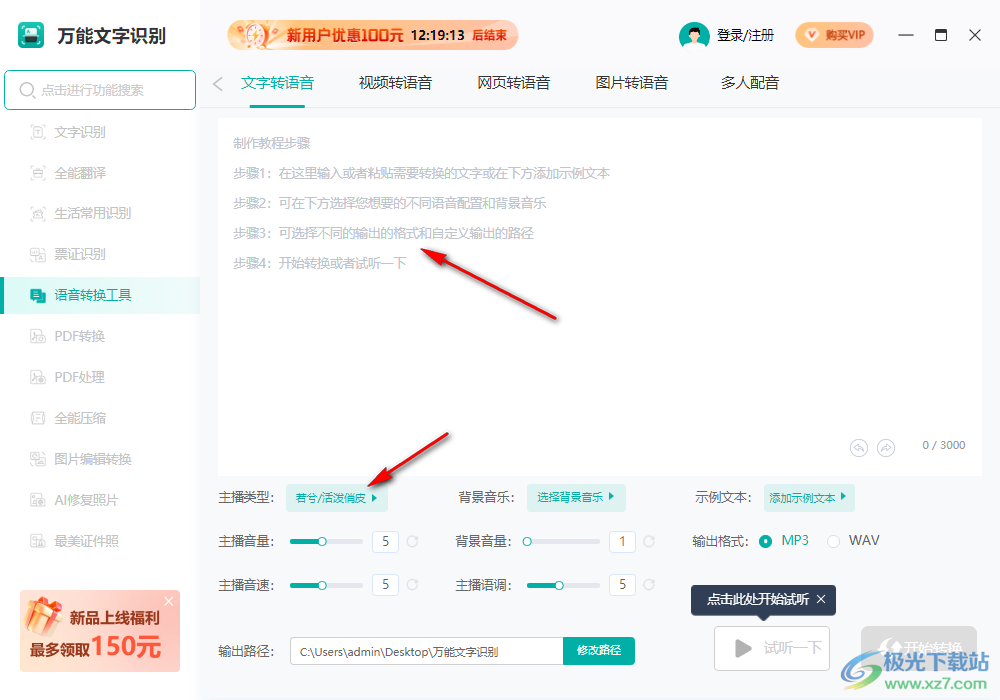Screen dimensions: 1000x700
Task: Click the redo arrow icon in text area
Action: (886, 448)
